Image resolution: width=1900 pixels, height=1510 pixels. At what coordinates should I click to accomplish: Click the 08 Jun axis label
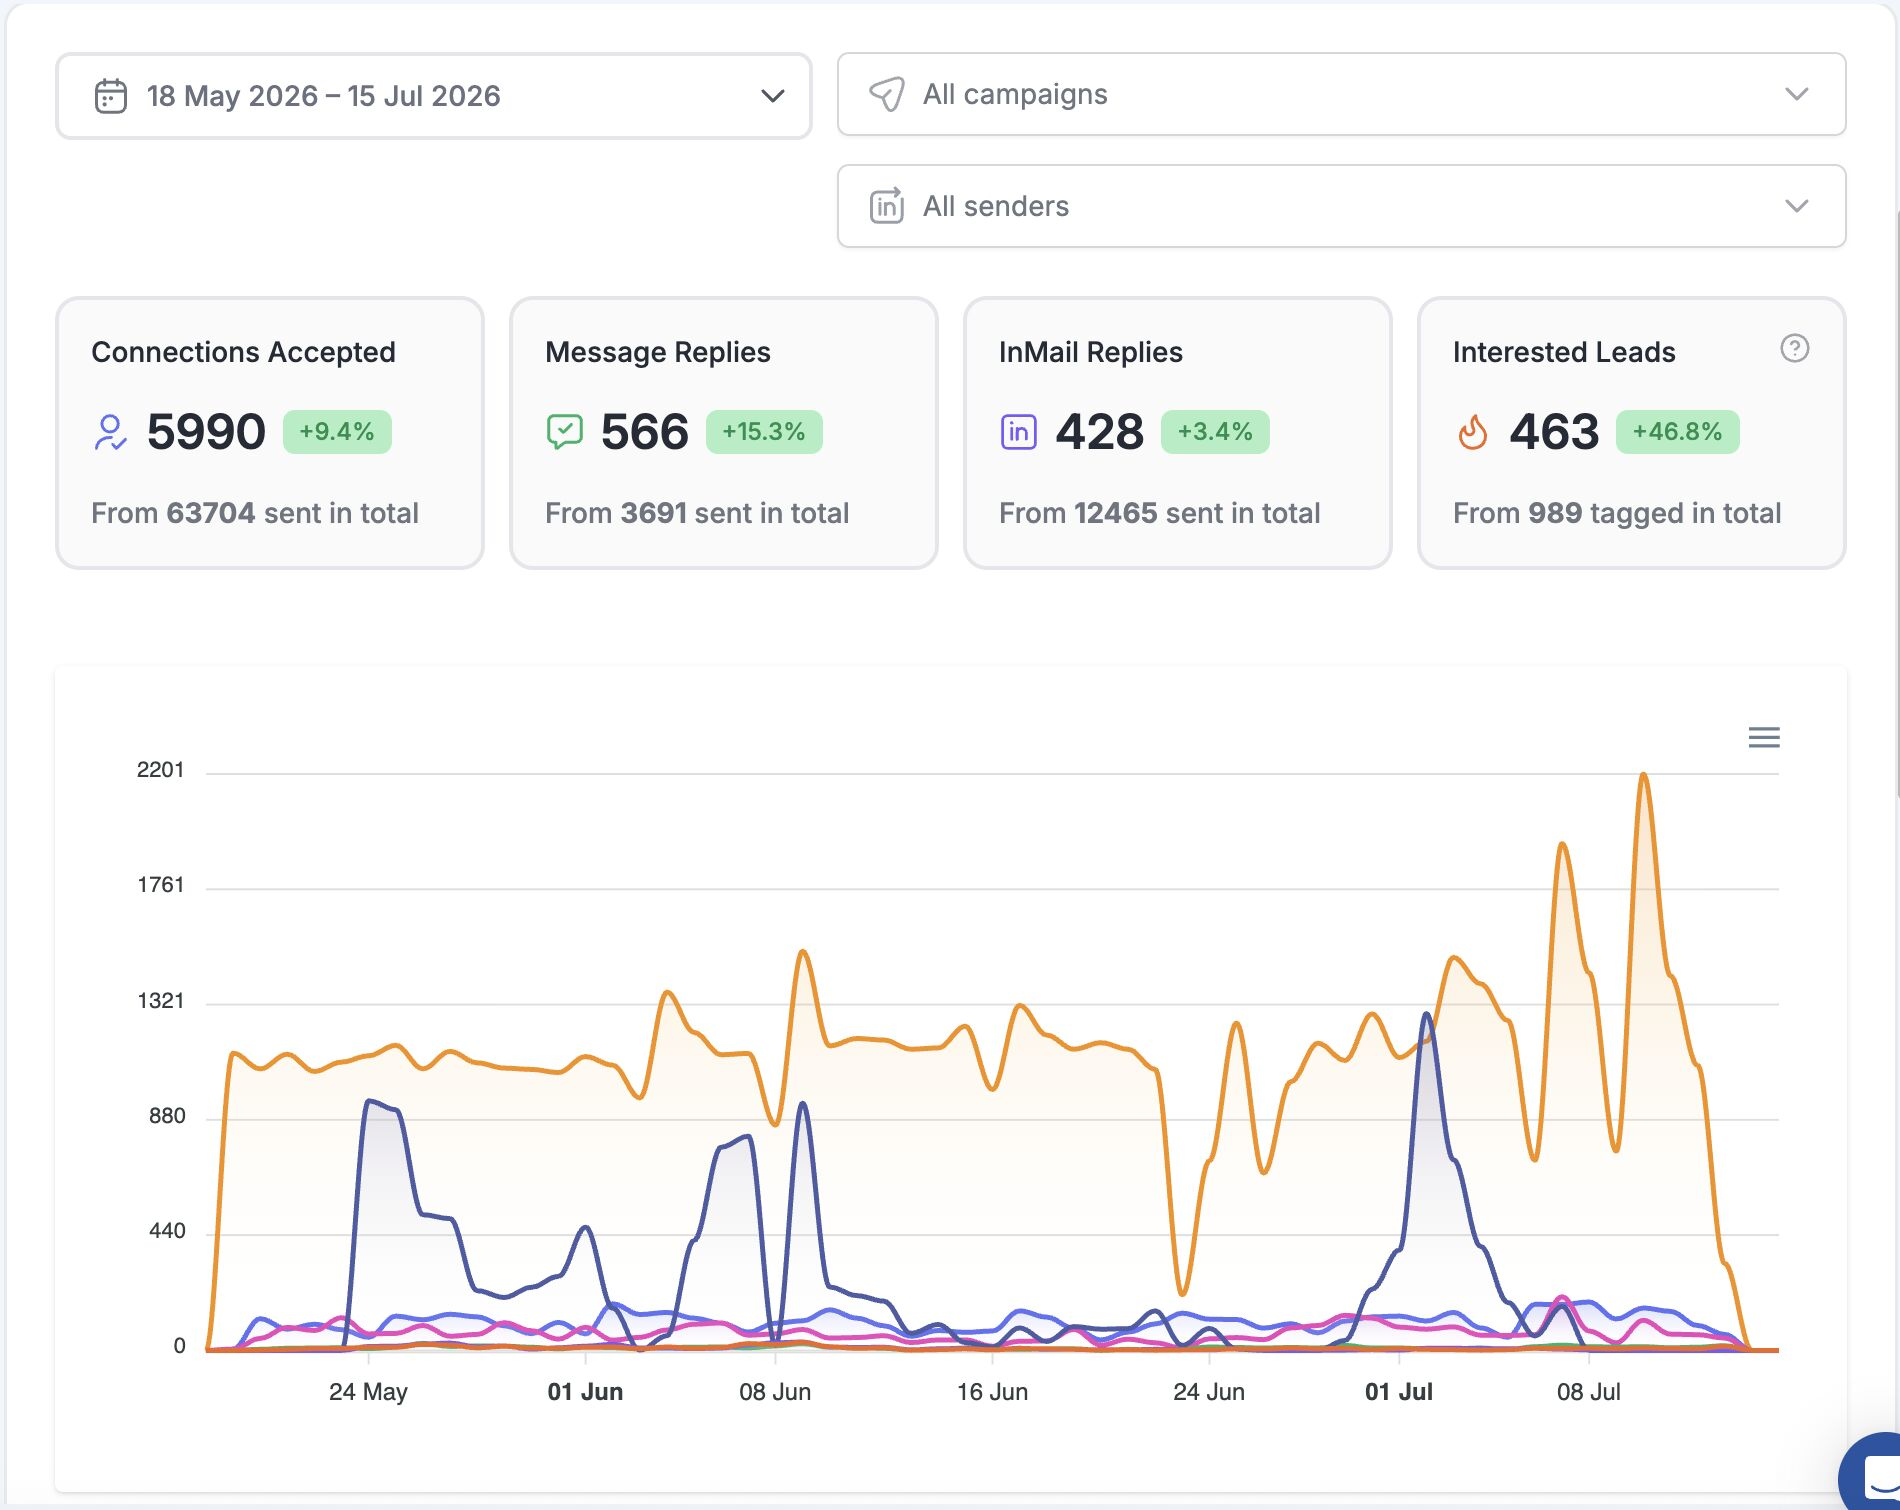pos(775,1392)
